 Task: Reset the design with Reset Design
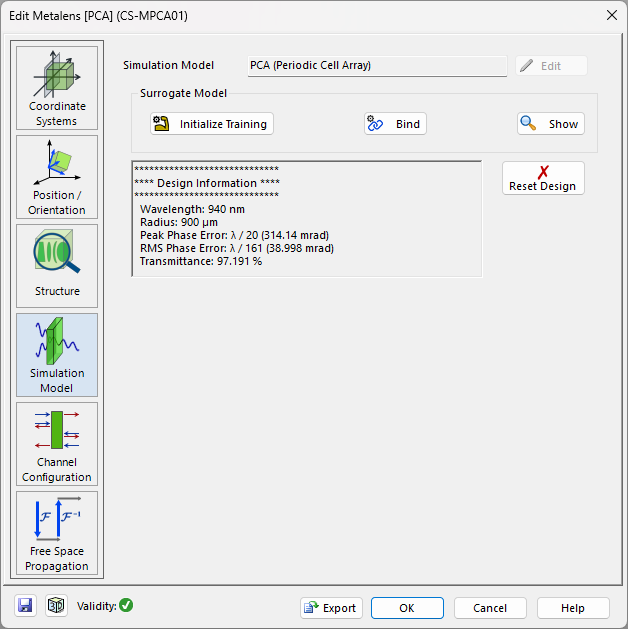[543, 178]
